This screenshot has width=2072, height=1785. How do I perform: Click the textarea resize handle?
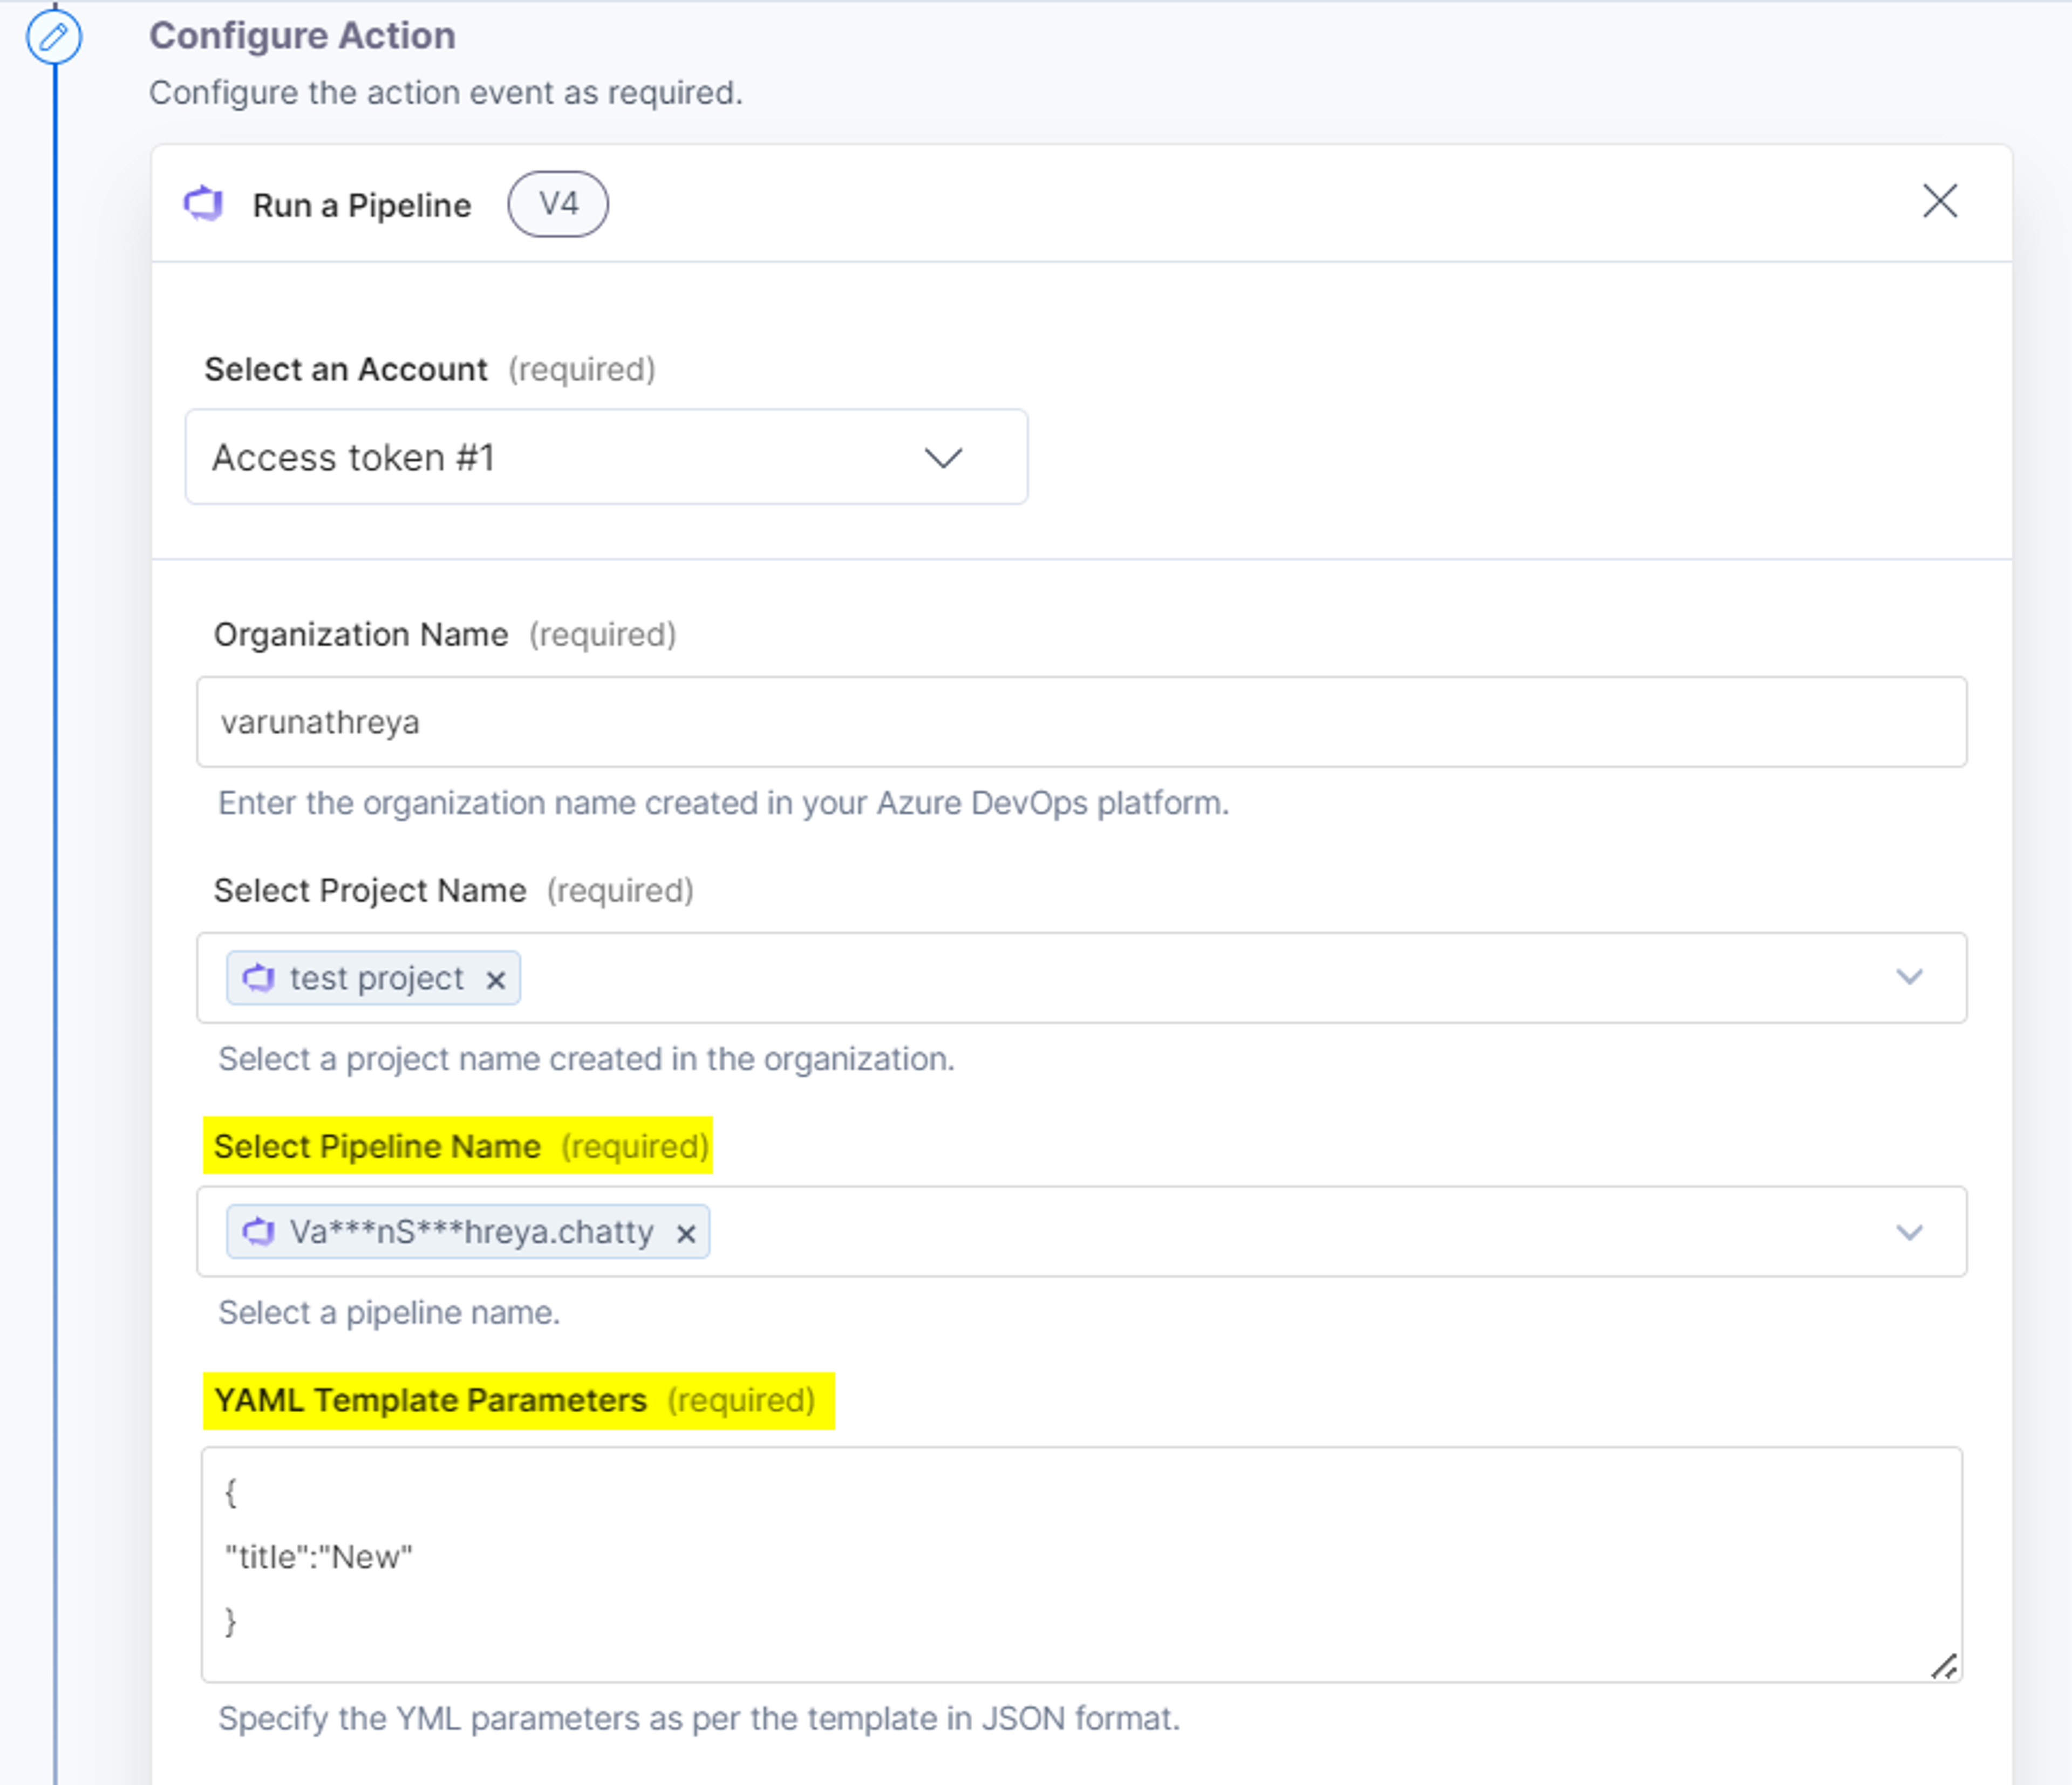click(x=1944, y=1666)
